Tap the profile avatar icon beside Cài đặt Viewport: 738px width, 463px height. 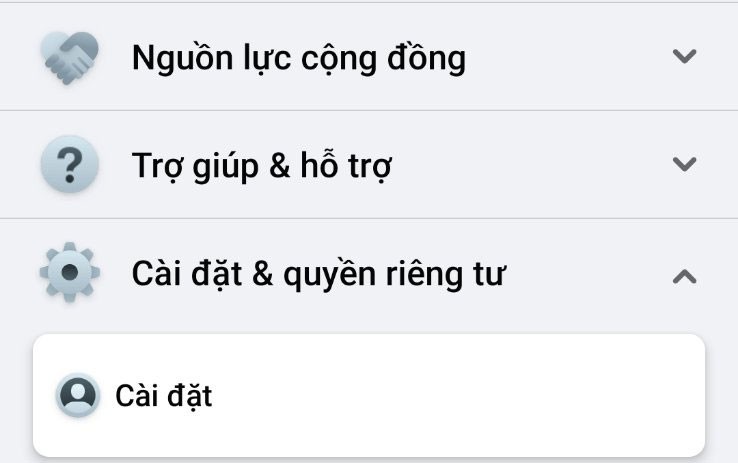pos(78,395)
